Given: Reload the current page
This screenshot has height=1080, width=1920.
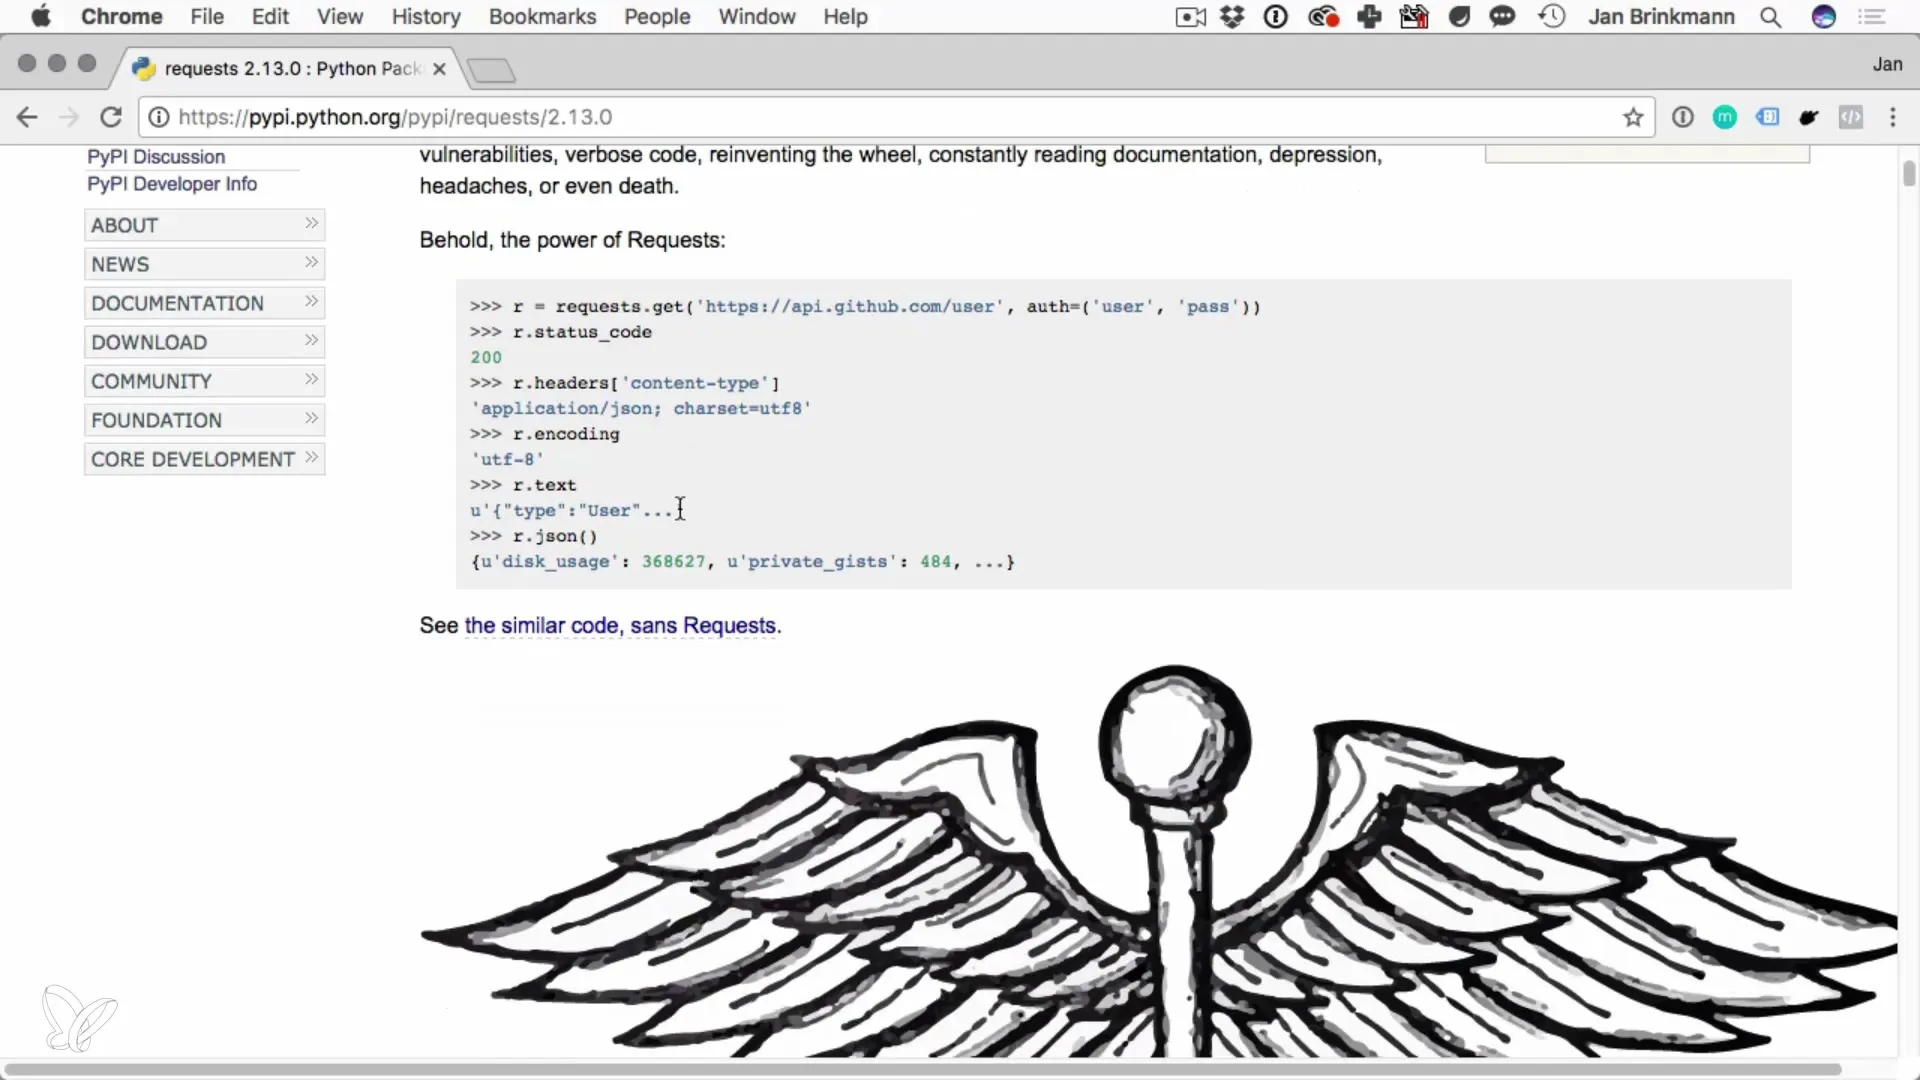Looking at the screenshot, I should [x=111, y=117].
